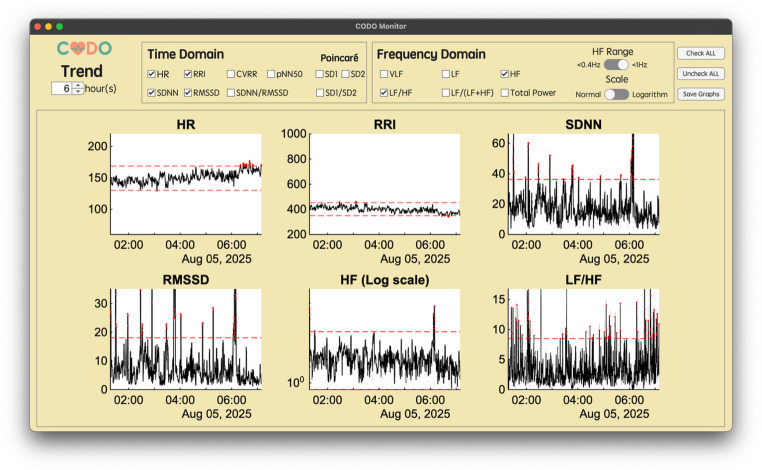Switch Scale toggle to Logarithm
The height and width of the screenshot is (470, 762).
616,94
